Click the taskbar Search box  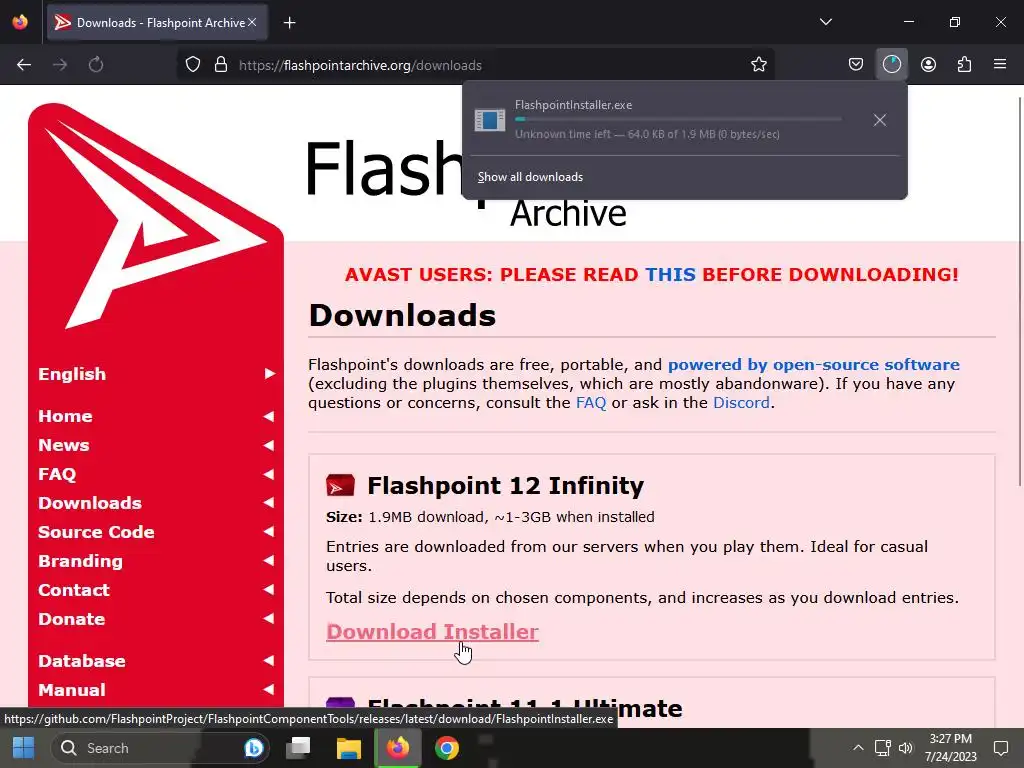[160, 748]
